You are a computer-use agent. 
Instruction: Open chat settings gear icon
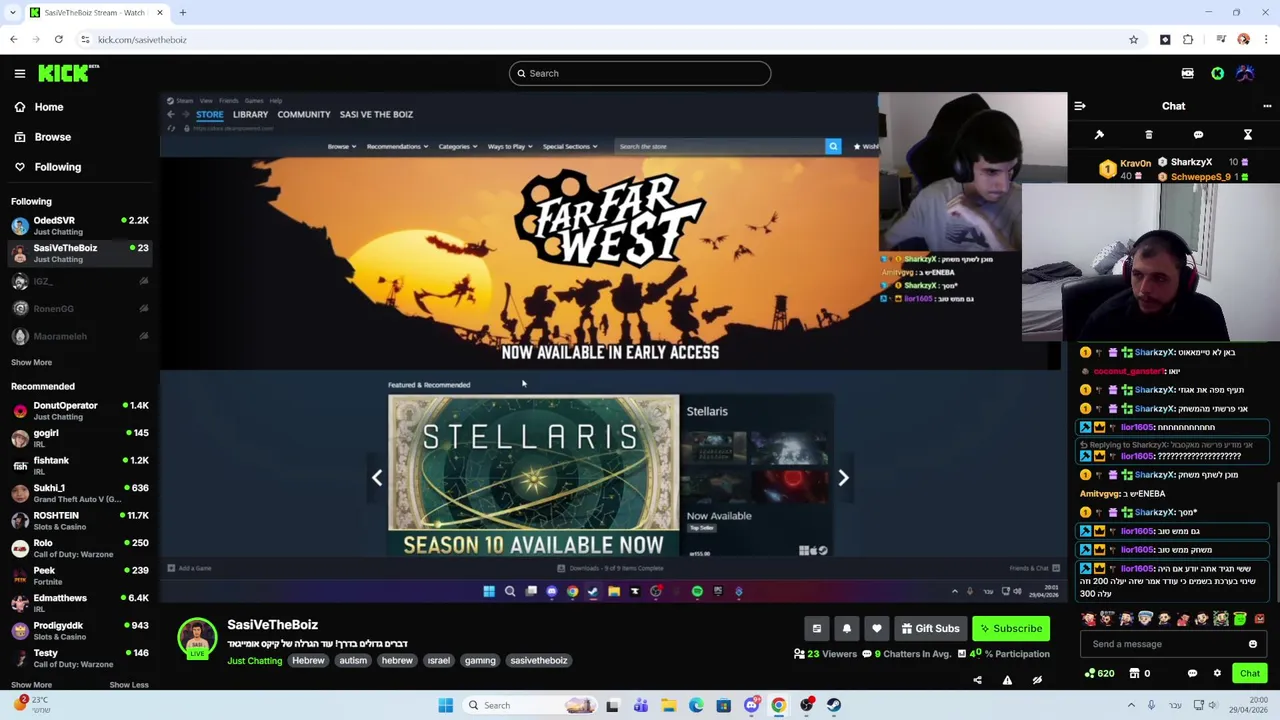[x=1217, y=673]
